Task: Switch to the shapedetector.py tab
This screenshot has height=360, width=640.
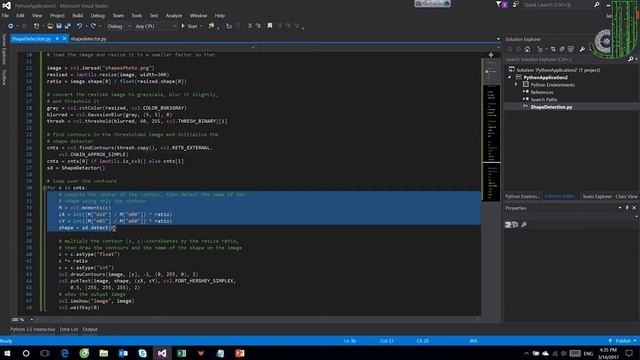Action: click(x=88, y=39)
